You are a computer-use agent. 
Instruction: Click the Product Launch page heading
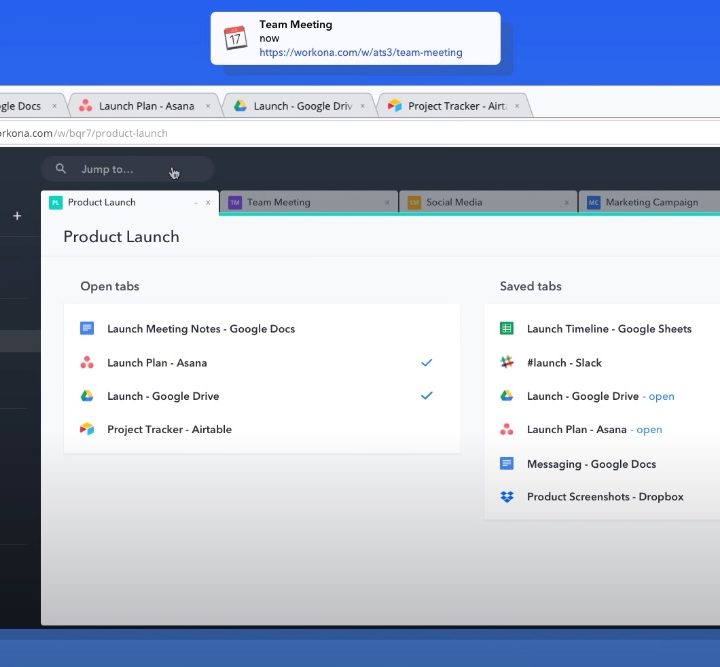point(121,237)
